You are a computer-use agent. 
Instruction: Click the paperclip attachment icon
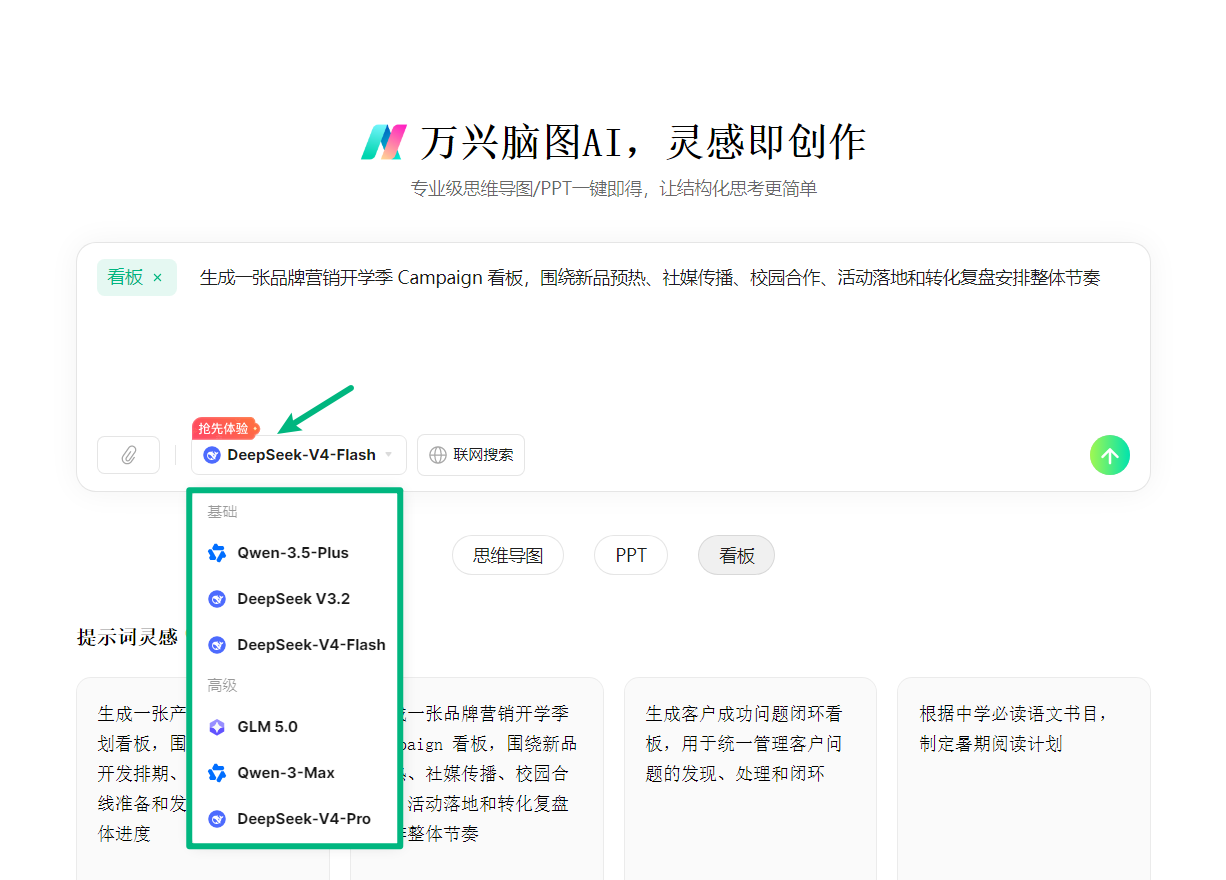click(x=128, y=455)
